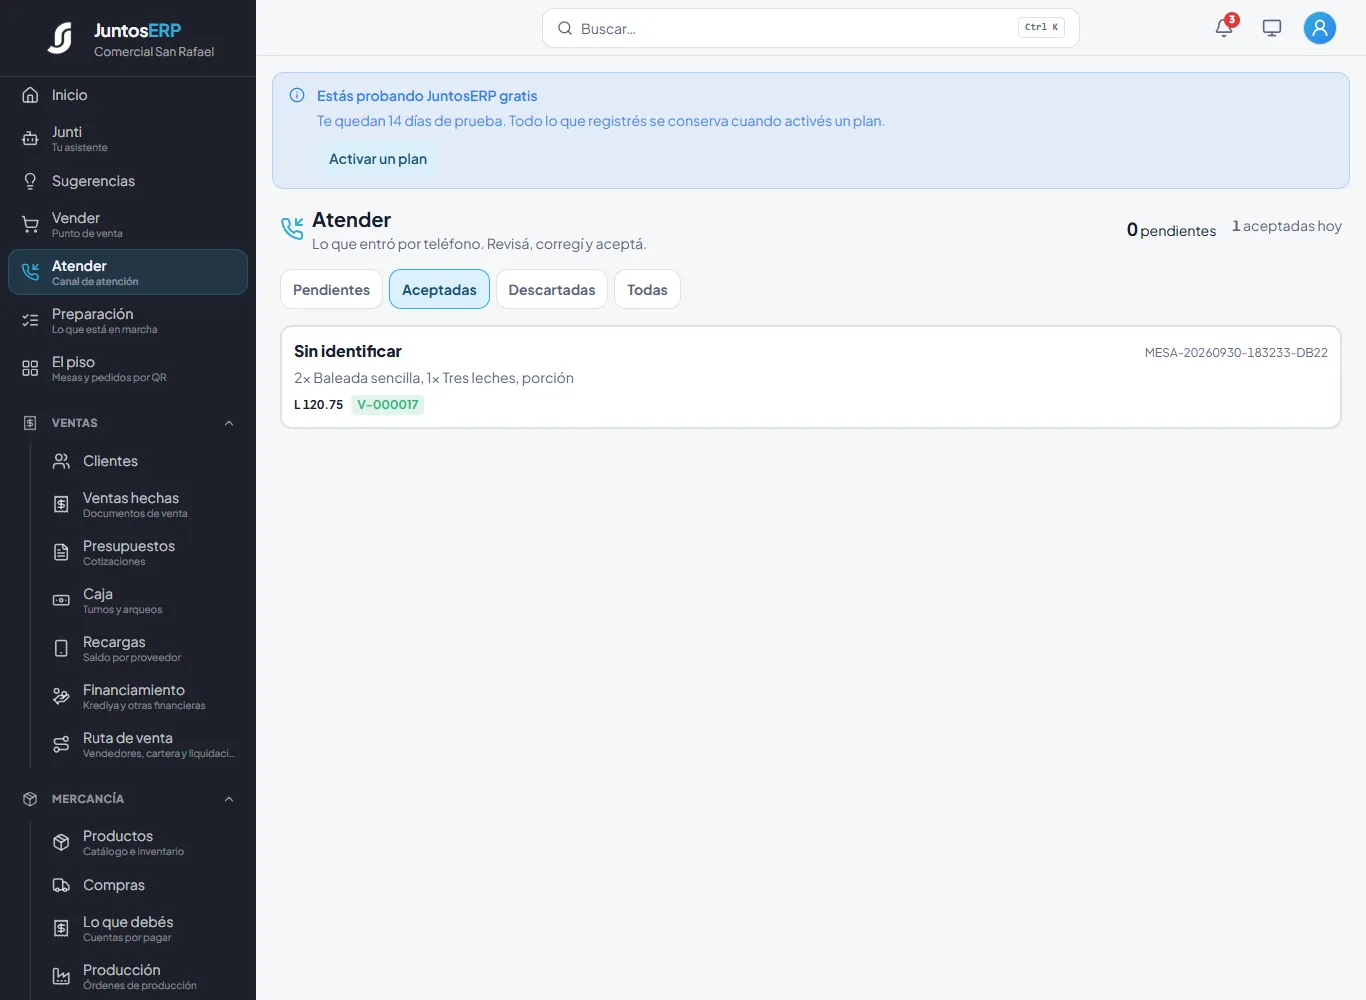Show the Descartadas tab
Image resolution: width=1366 pixels, height=1000 pixels.
(x=552, y=290)
